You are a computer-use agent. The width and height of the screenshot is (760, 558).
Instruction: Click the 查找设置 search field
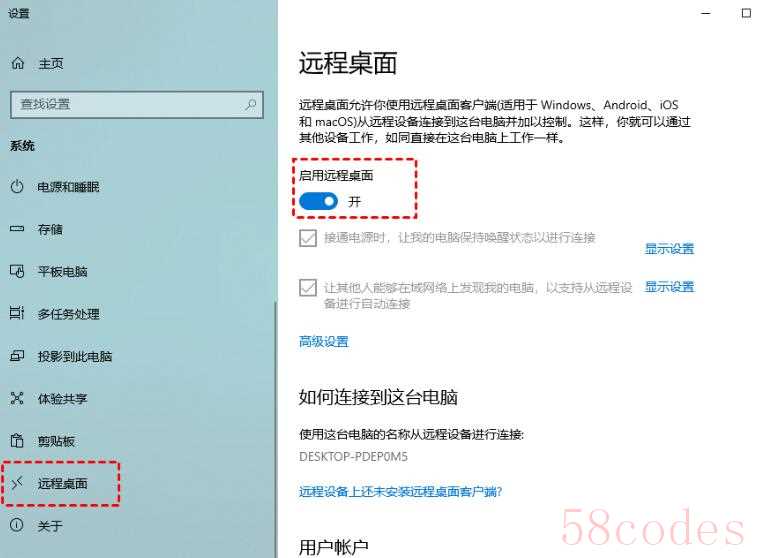click(x=137, y=104)
